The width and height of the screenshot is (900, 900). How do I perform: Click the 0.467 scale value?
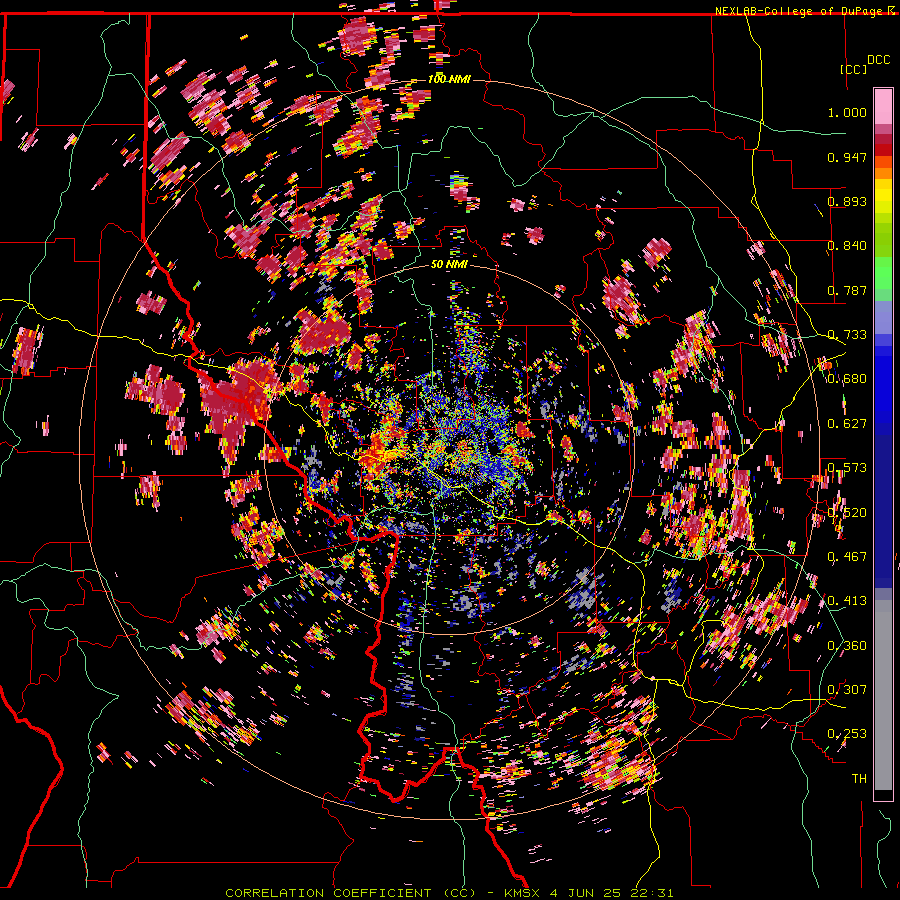(847, 557)
